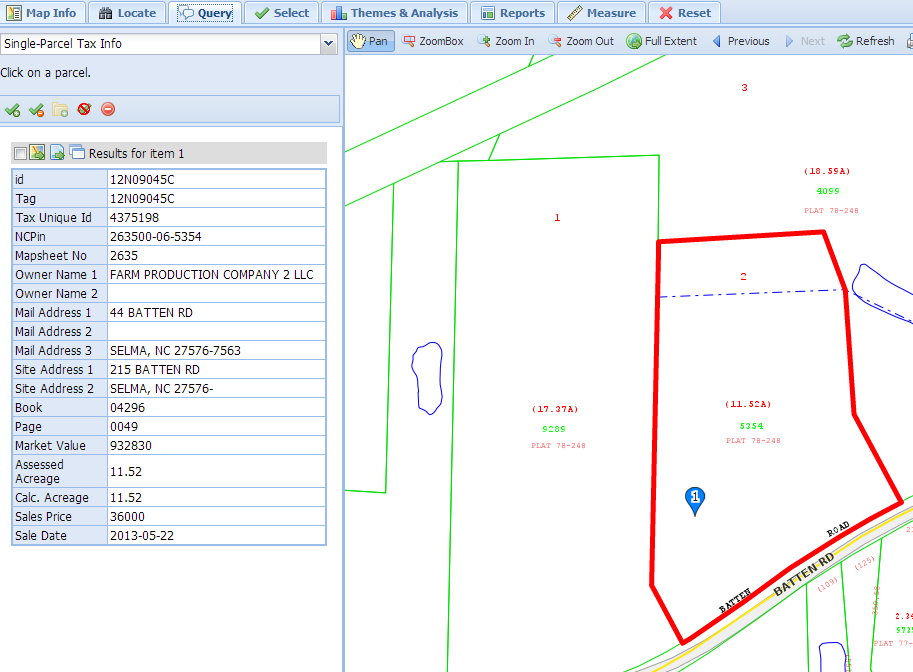Tick the checkbox for Results for item 1
913x672 pixels.
[x=20, y=154]
